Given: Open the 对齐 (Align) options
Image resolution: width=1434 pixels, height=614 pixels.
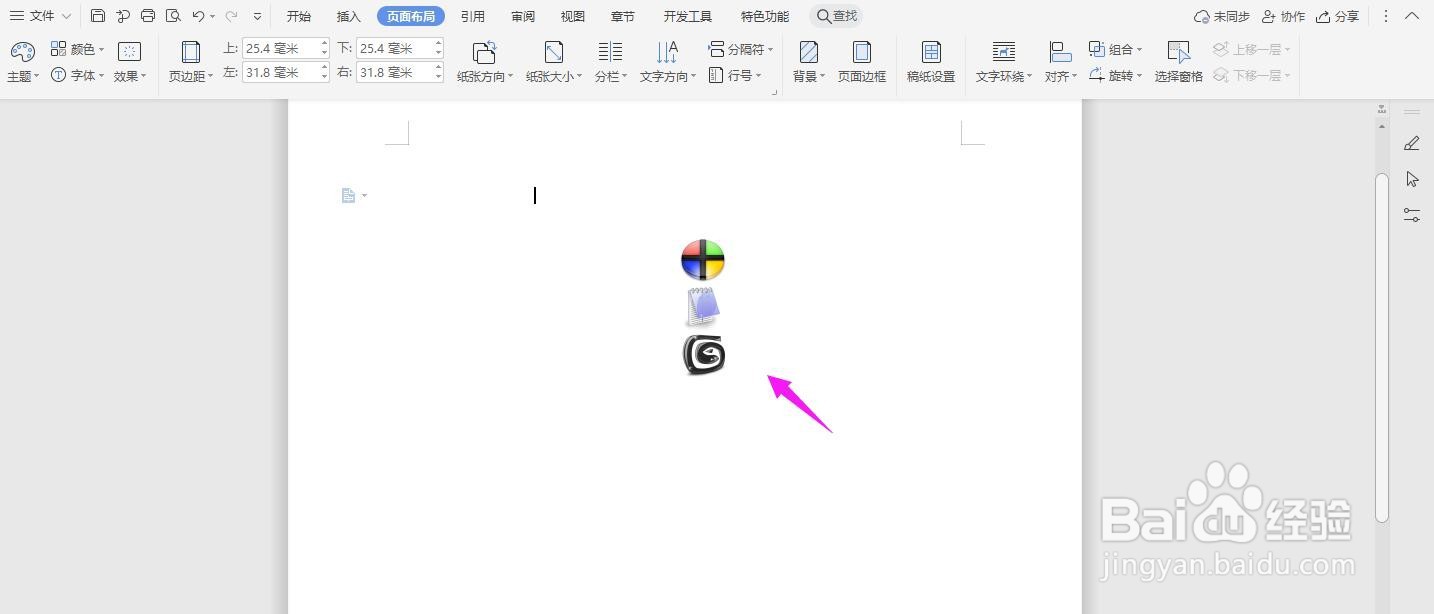Looking at the screenshot, I should (1060, 62).
